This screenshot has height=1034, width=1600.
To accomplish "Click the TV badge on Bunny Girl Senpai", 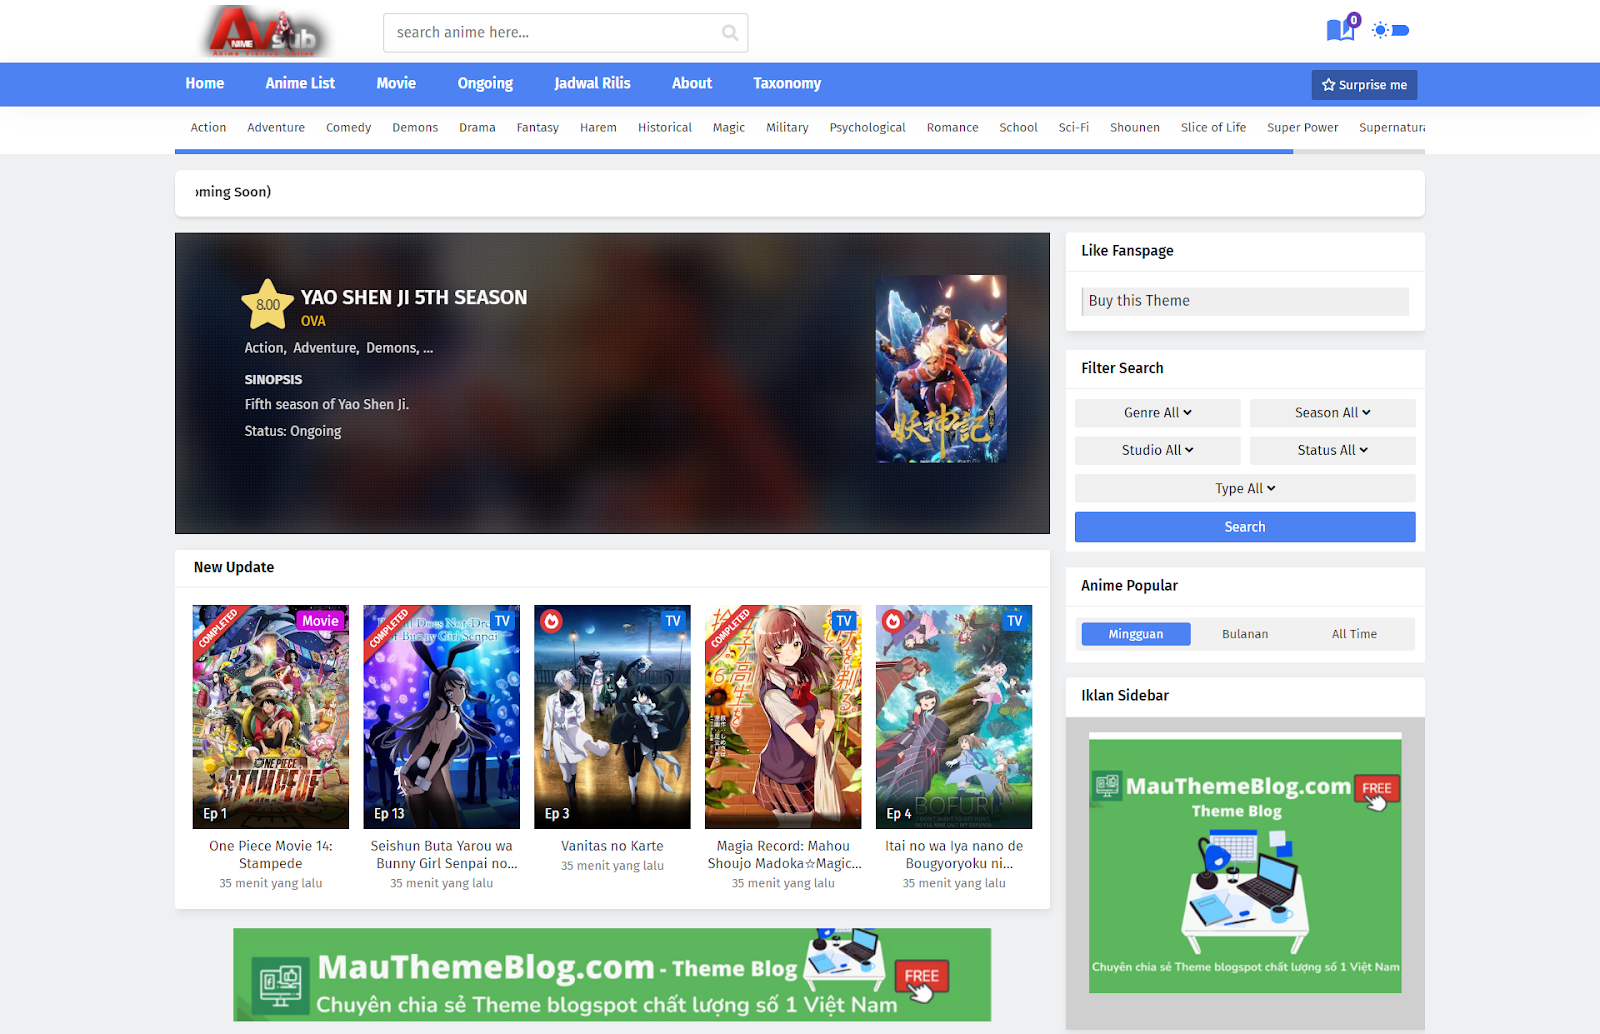I will coord(502,621).
